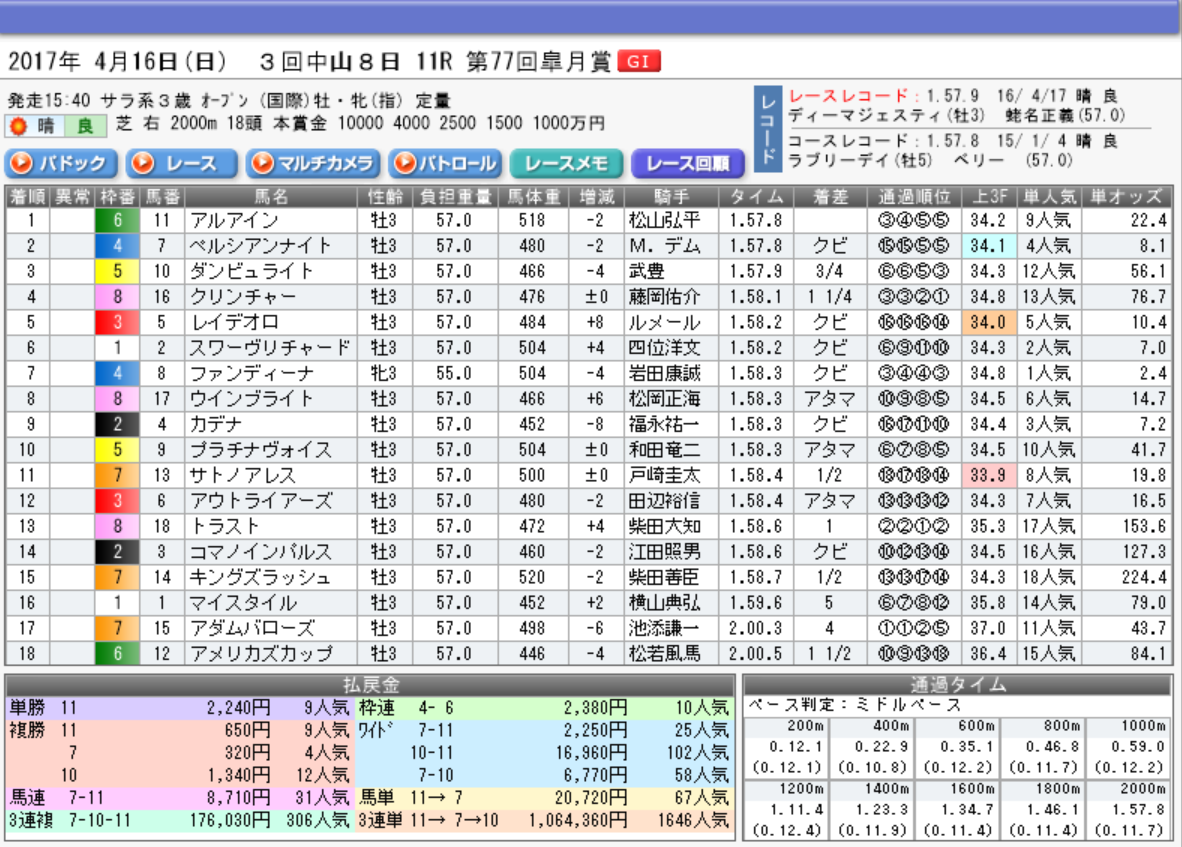Click the 払戻金 section header
This screenshot has width=1182, height=847.
(370, 685)
